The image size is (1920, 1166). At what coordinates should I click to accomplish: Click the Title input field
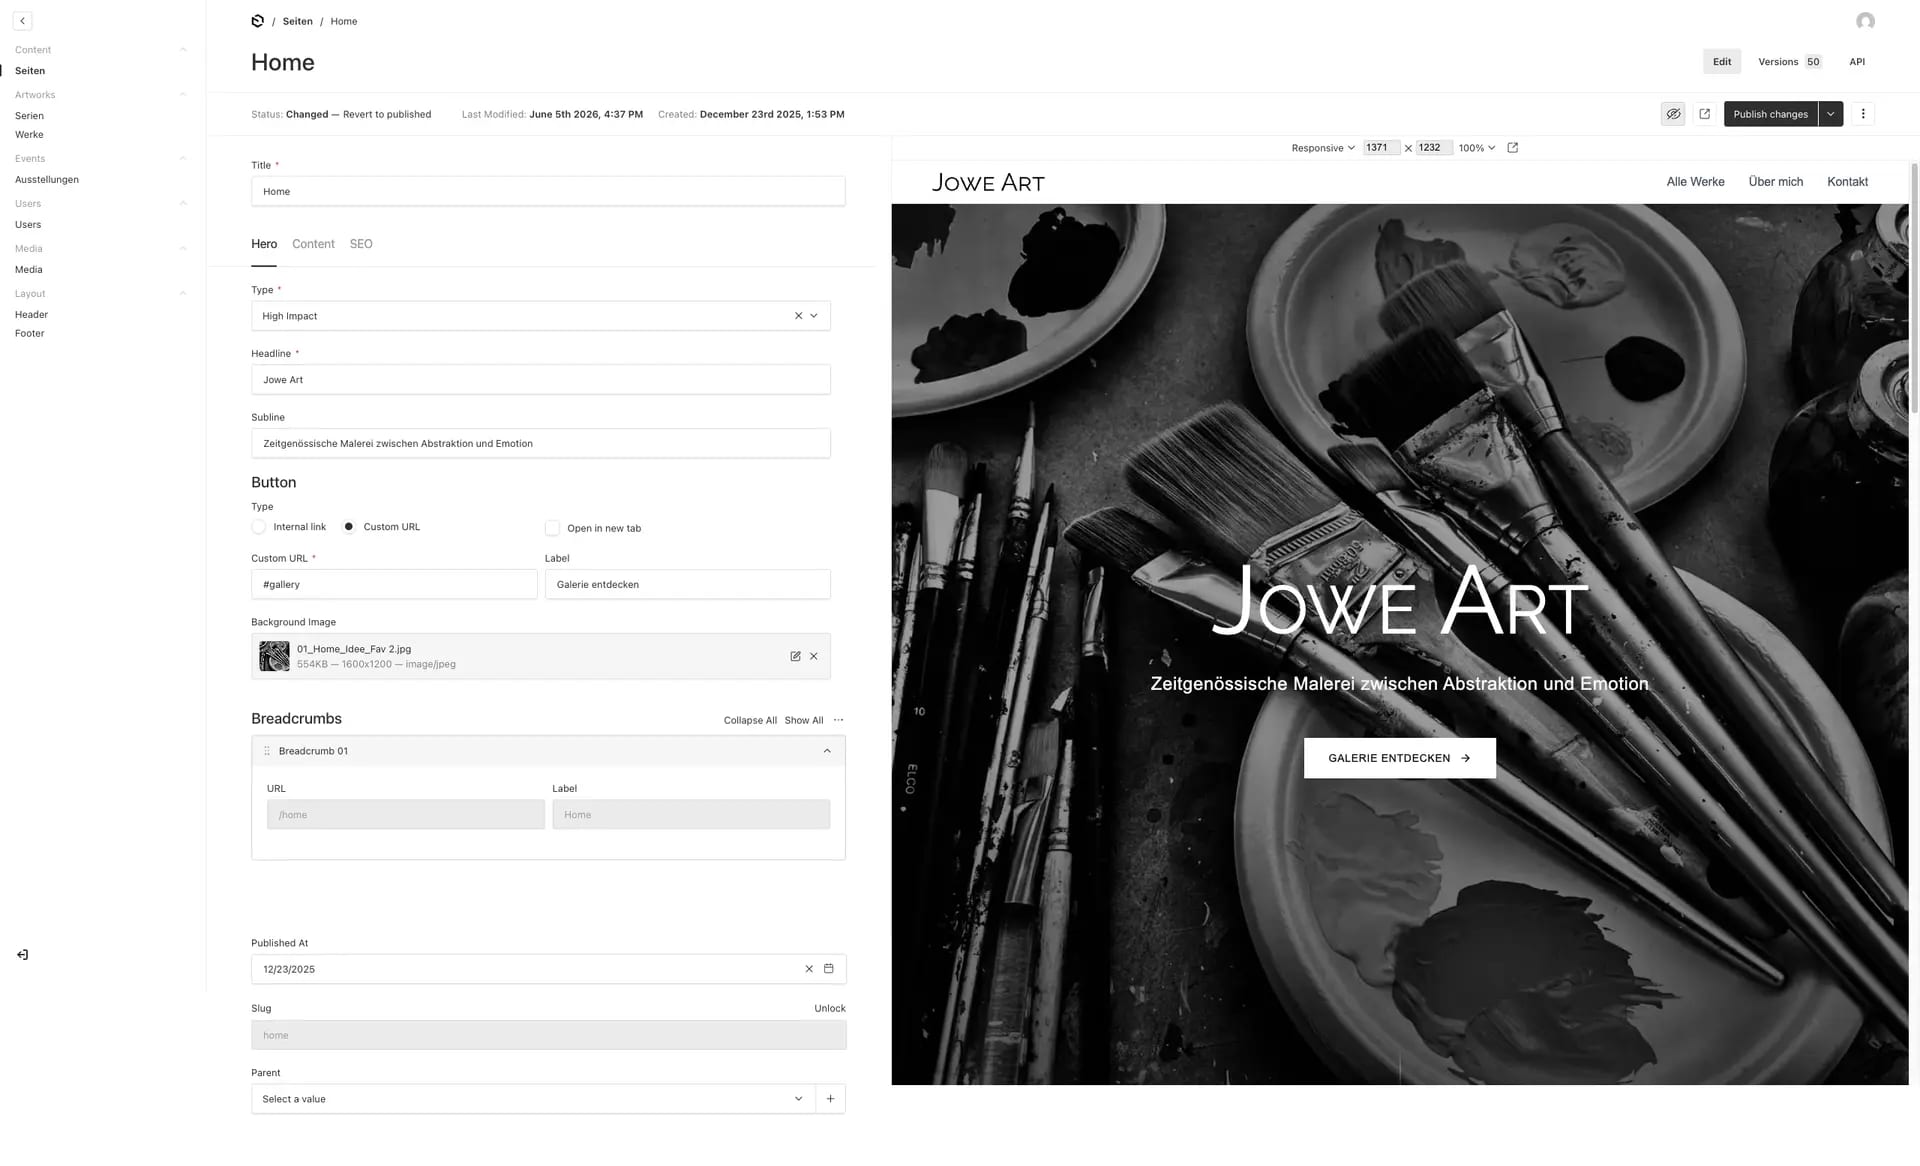tap(548, 192)
